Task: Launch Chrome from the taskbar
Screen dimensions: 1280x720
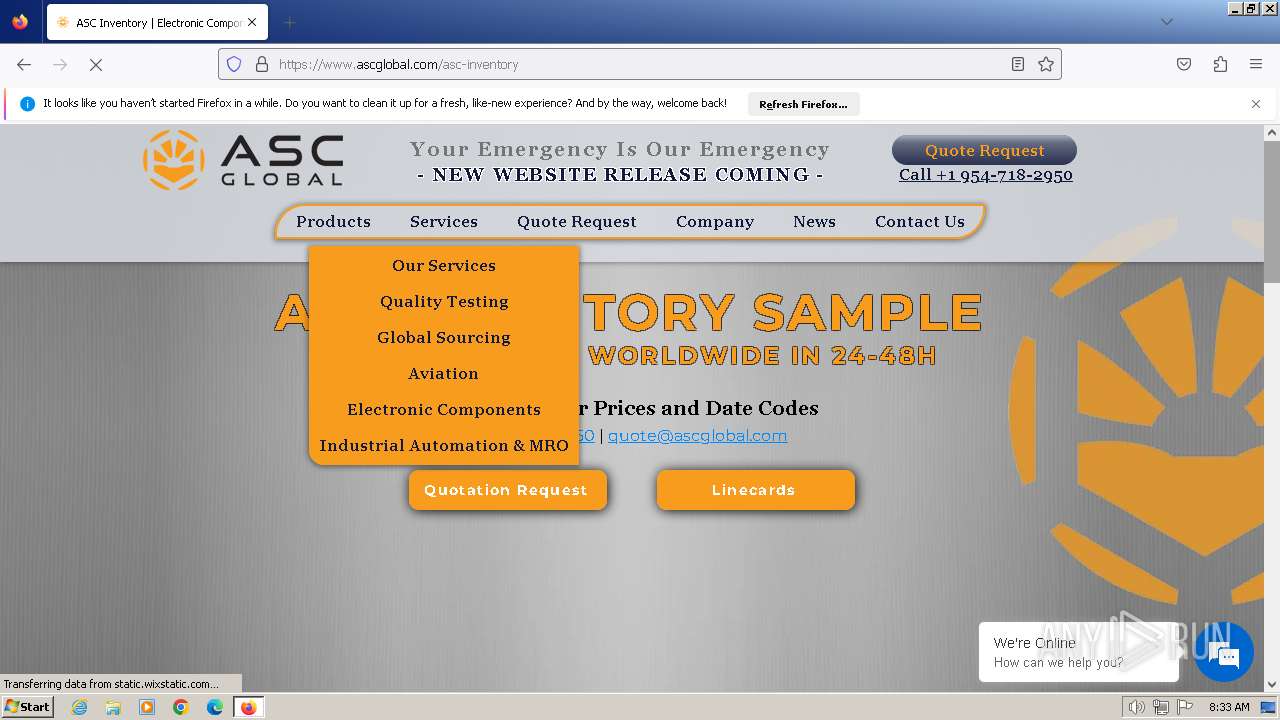Action: pos(181,707)
